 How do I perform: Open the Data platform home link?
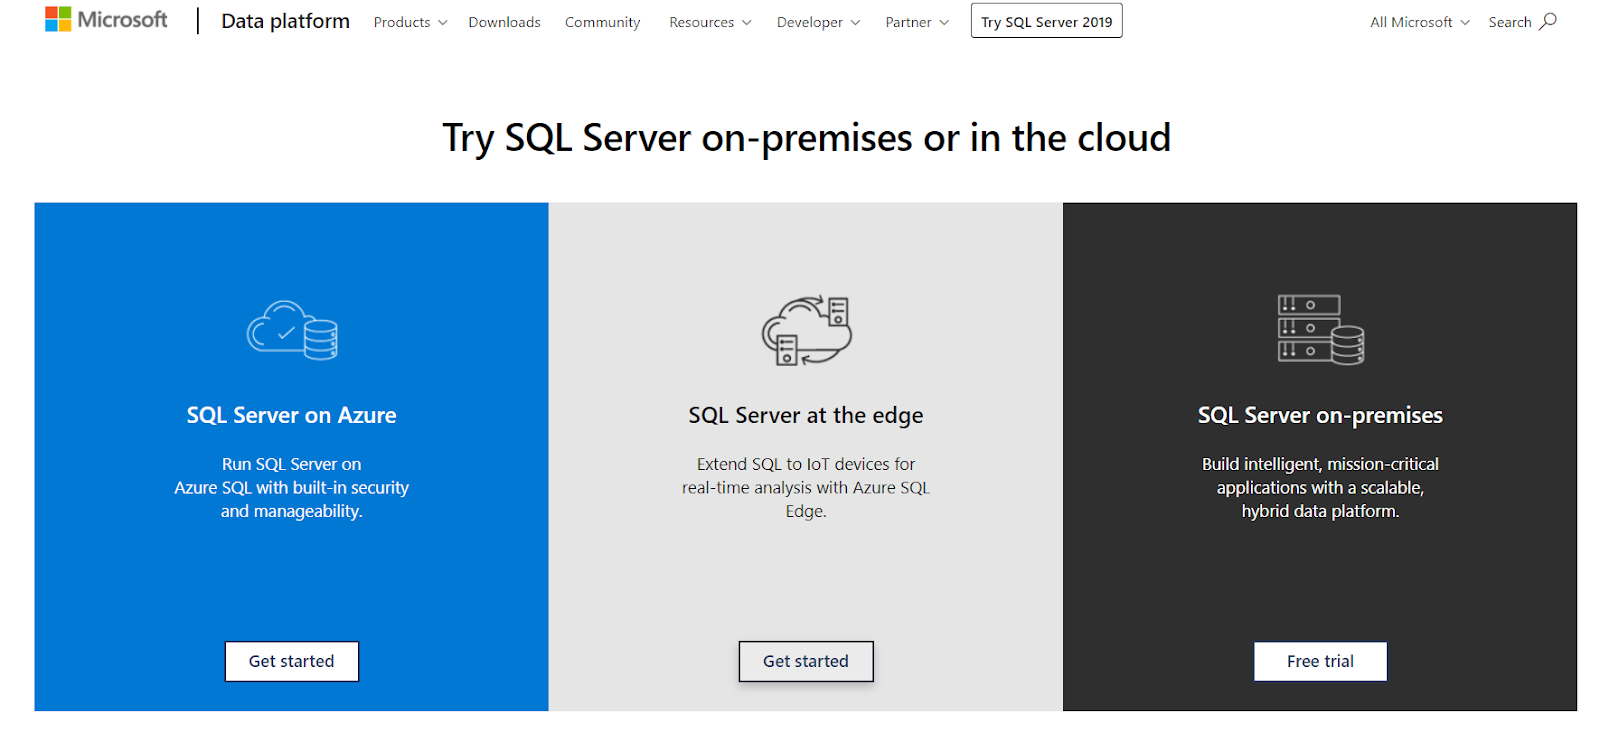(x=285, y=21)
